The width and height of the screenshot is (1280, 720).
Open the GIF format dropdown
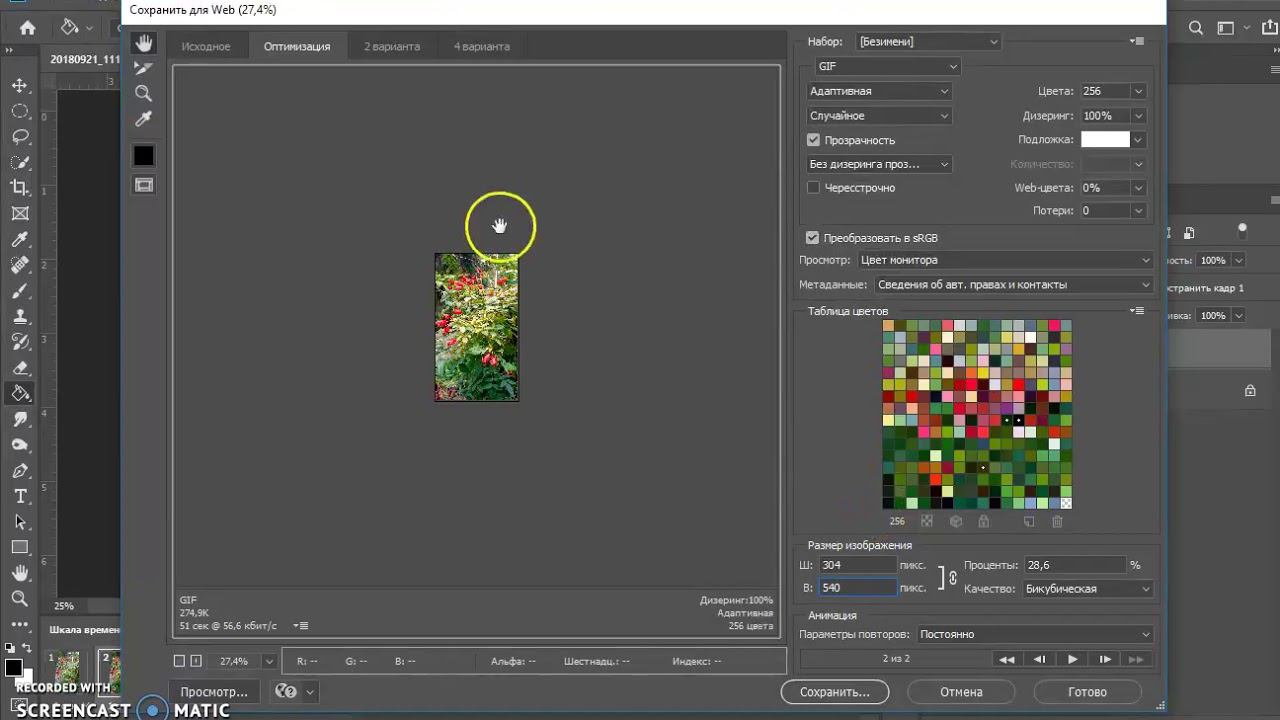[x=887, y=66]
